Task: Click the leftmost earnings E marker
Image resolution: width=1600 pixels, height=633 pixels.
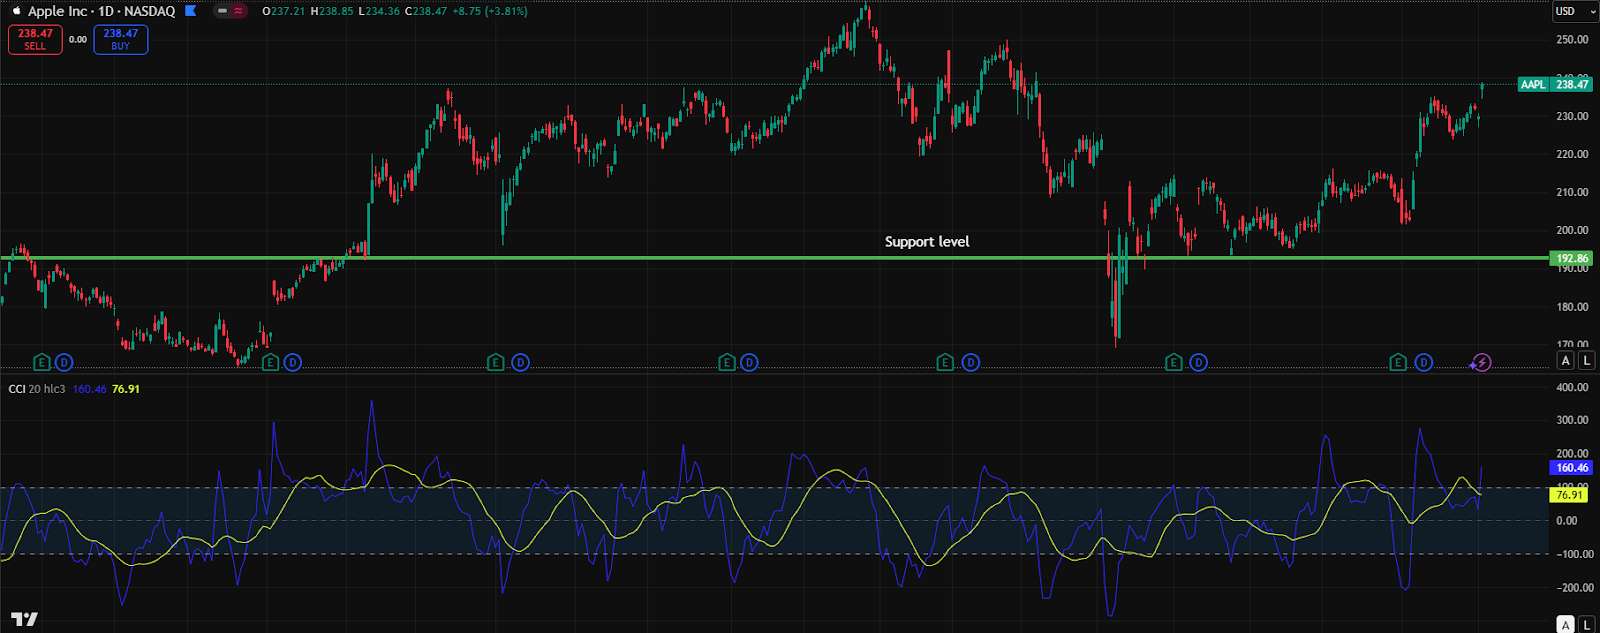Action: pyautogui.click(x=42, y=362)
